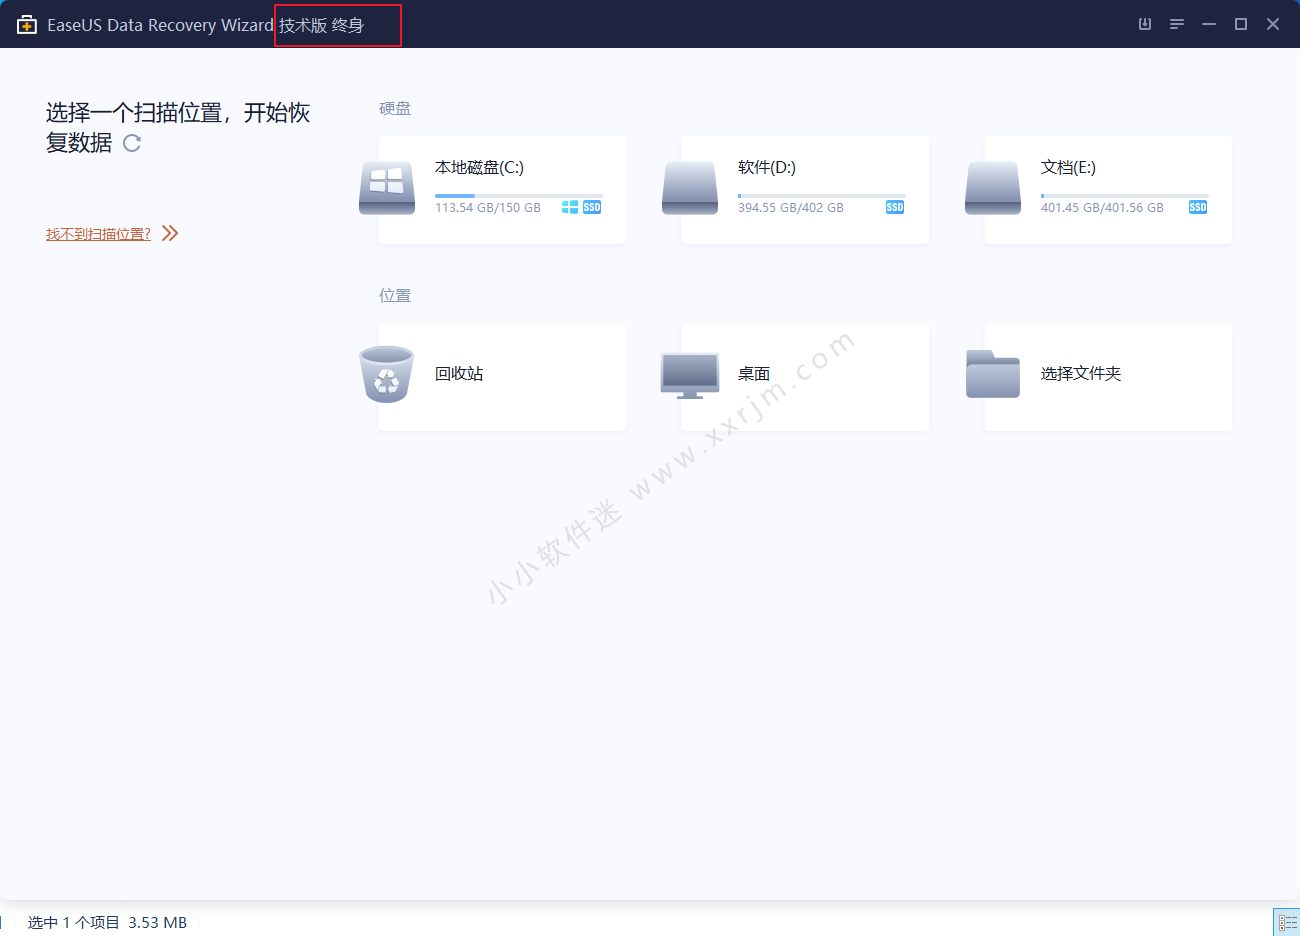
Task: Click the import scan session icon in title bar
Action: [1145, 24]
